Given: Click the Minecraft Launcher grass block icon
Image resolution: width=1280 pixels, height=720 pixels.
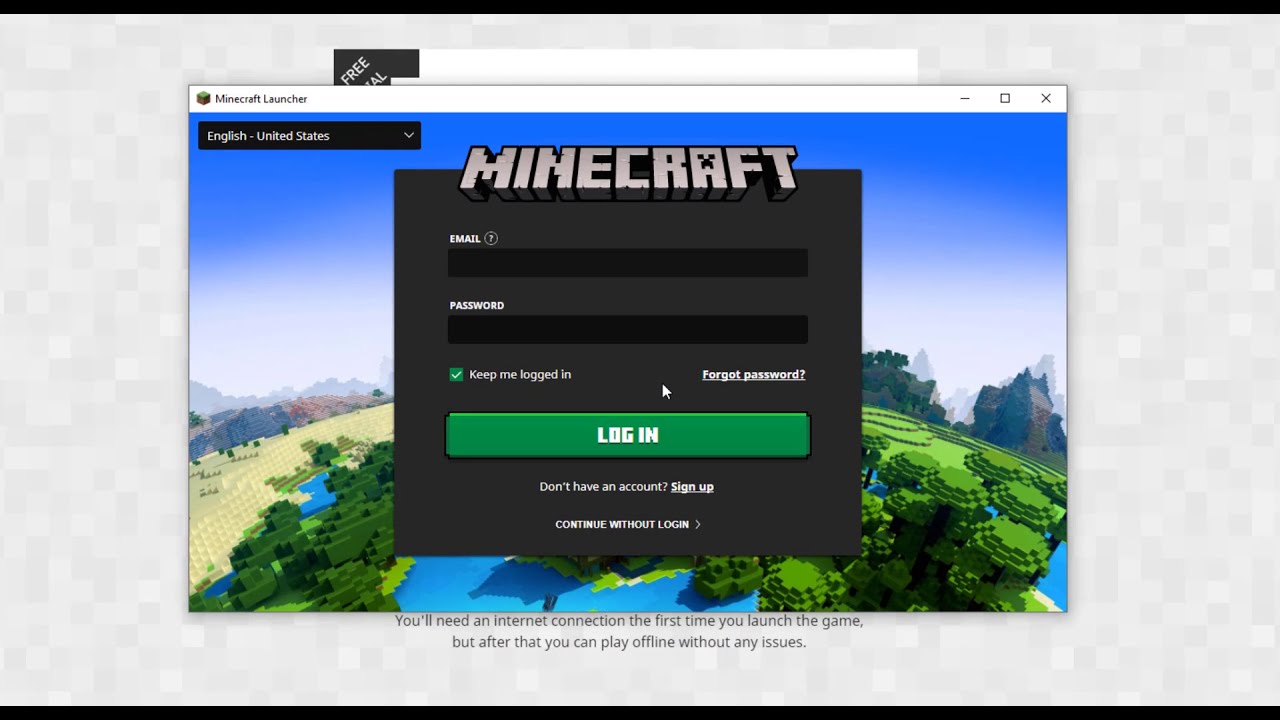Looking at the screenshot, I should point(203,99).
